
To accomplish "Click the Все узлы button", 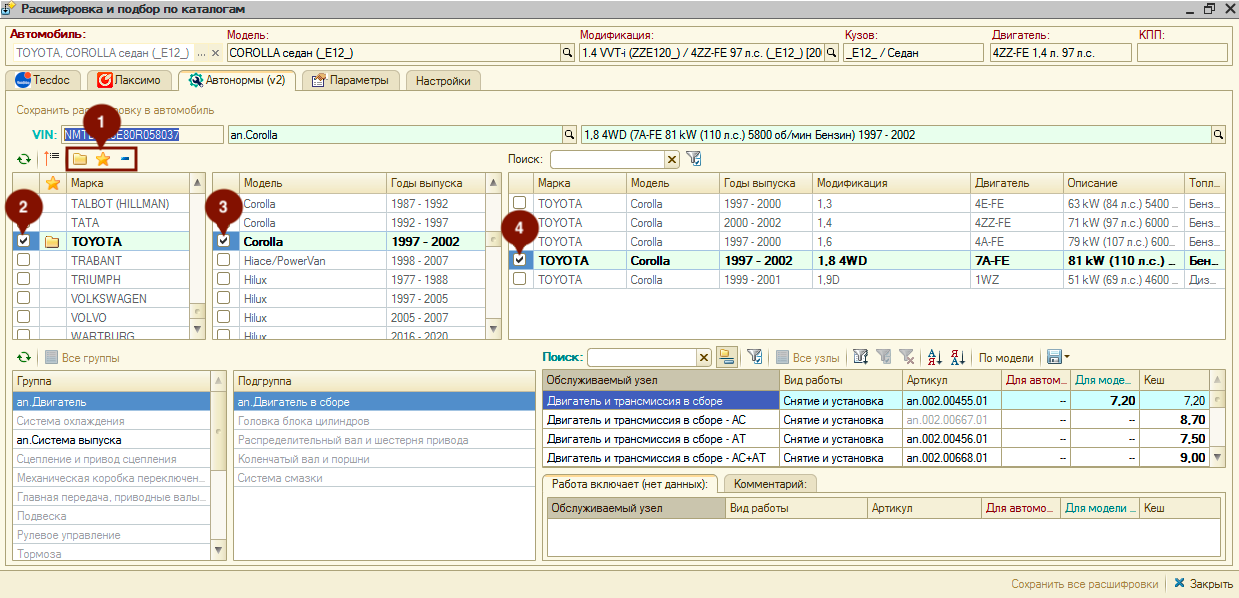I will (808, 357).
